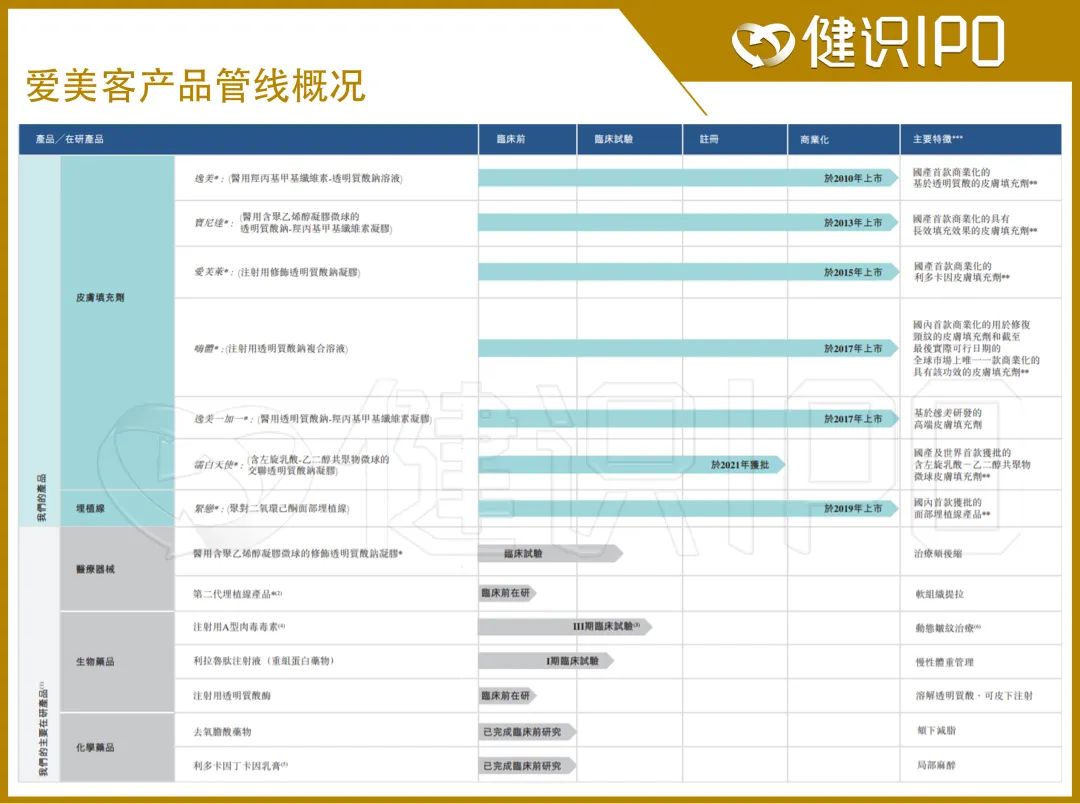Click 於2017年上市 label in the 嗨體 row
Screen dimensions: 1080x804
(x=853, y=349)
